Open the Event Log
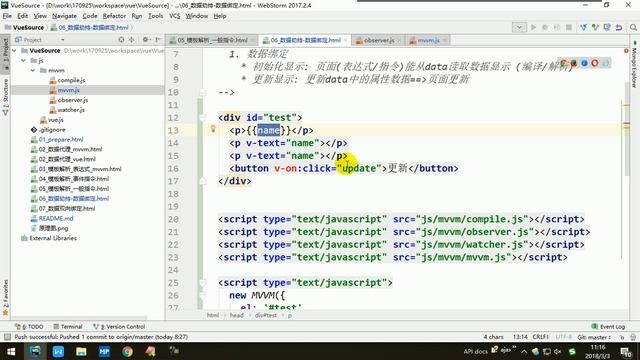The height and width of the screenshot is (360, 640). tap(608, 327)
